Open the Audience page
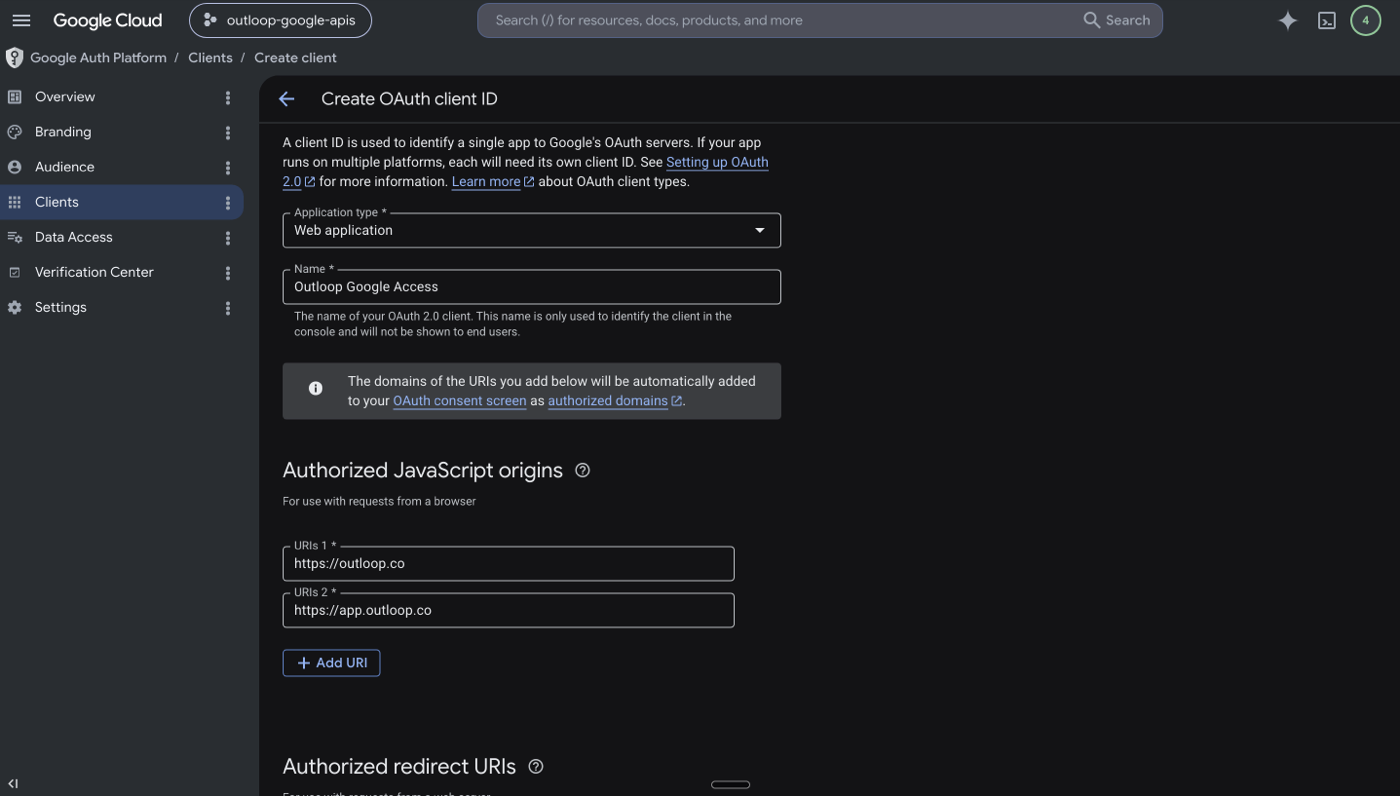 point(64,167)
